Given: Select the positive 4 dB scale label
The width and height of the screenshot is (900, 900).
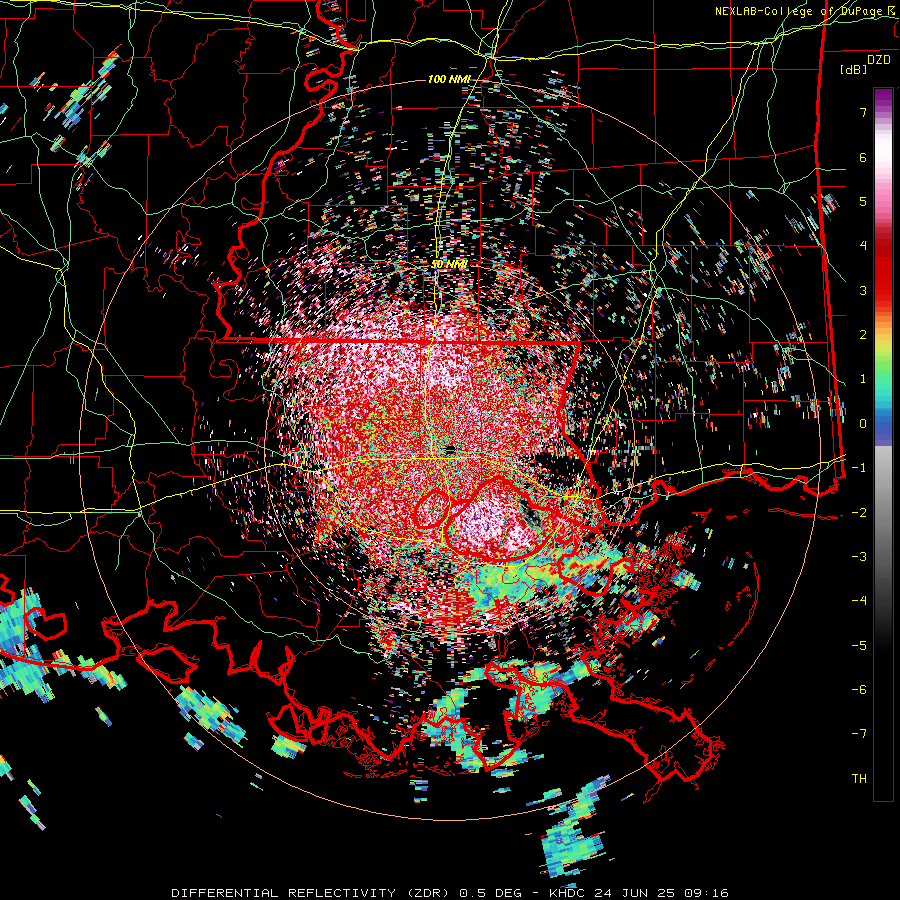Looking at the screenshot, I should pyautogui.click(x=863, y=246).
